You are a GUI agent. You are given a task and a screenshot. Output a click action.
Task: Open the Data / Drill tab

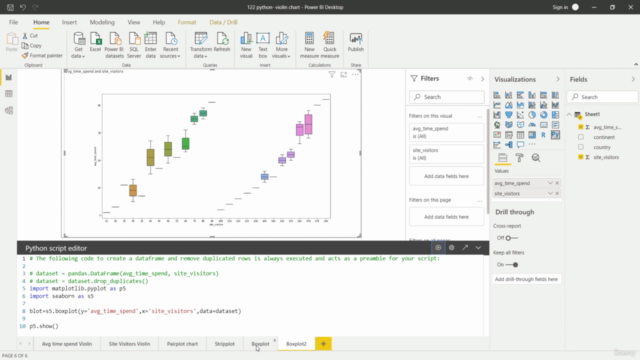point(223,22)
